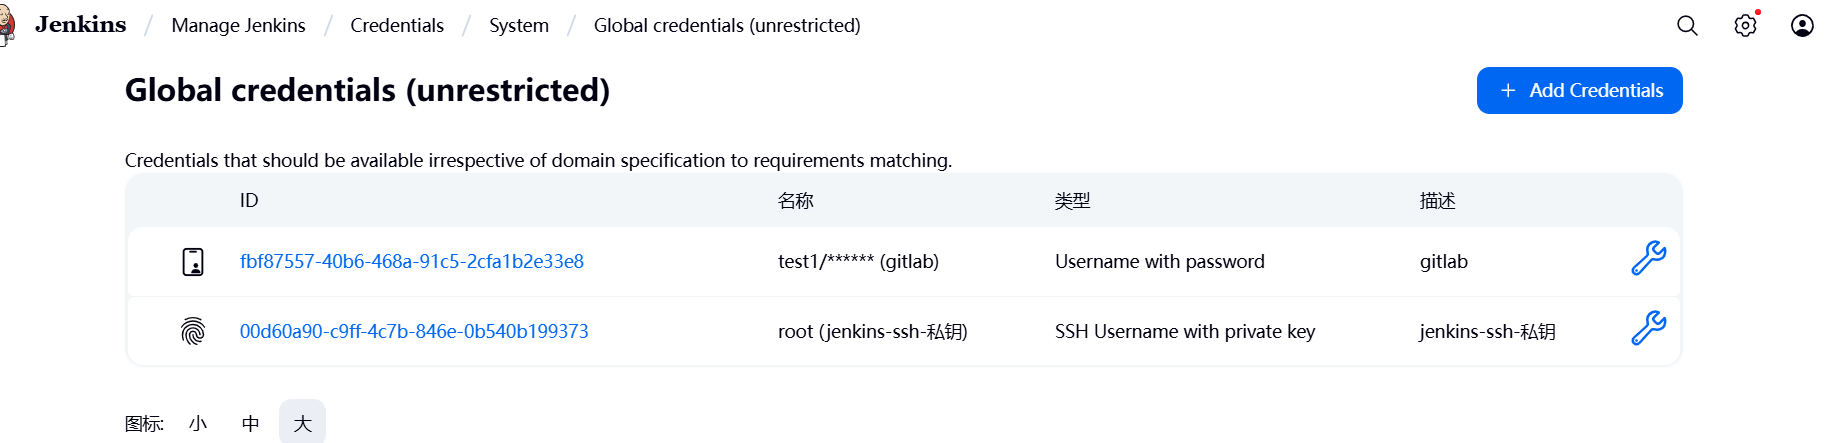Go to Credentials breadcrumb
Viewport: 1829px width, 443px height.
tap(397, 26)
